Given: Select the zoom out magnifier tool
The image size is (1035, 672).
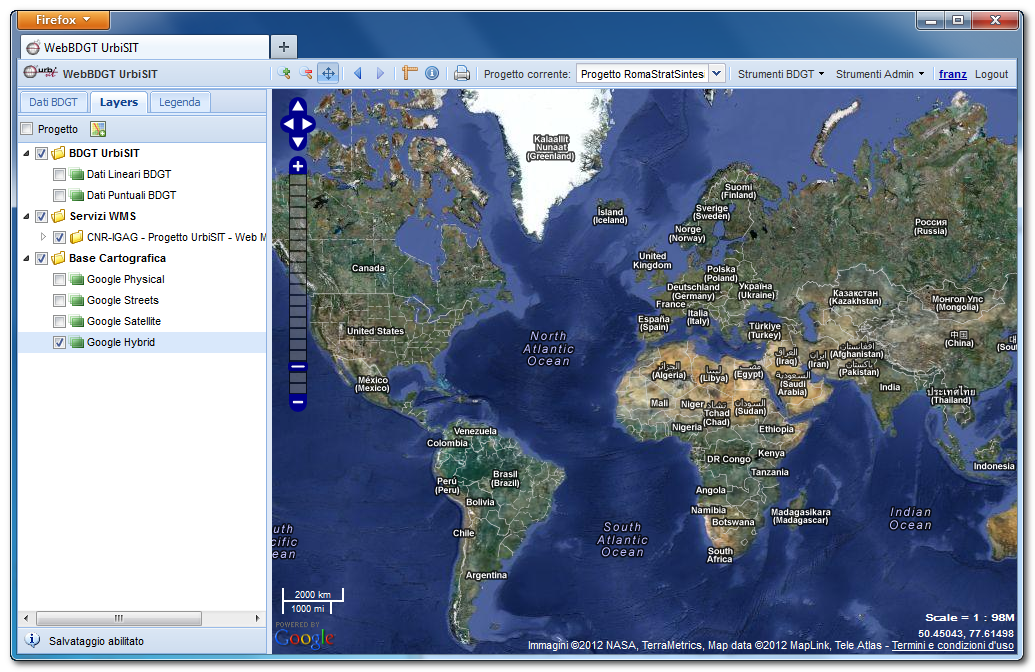Looking at the screenshot, I should 306,73.
